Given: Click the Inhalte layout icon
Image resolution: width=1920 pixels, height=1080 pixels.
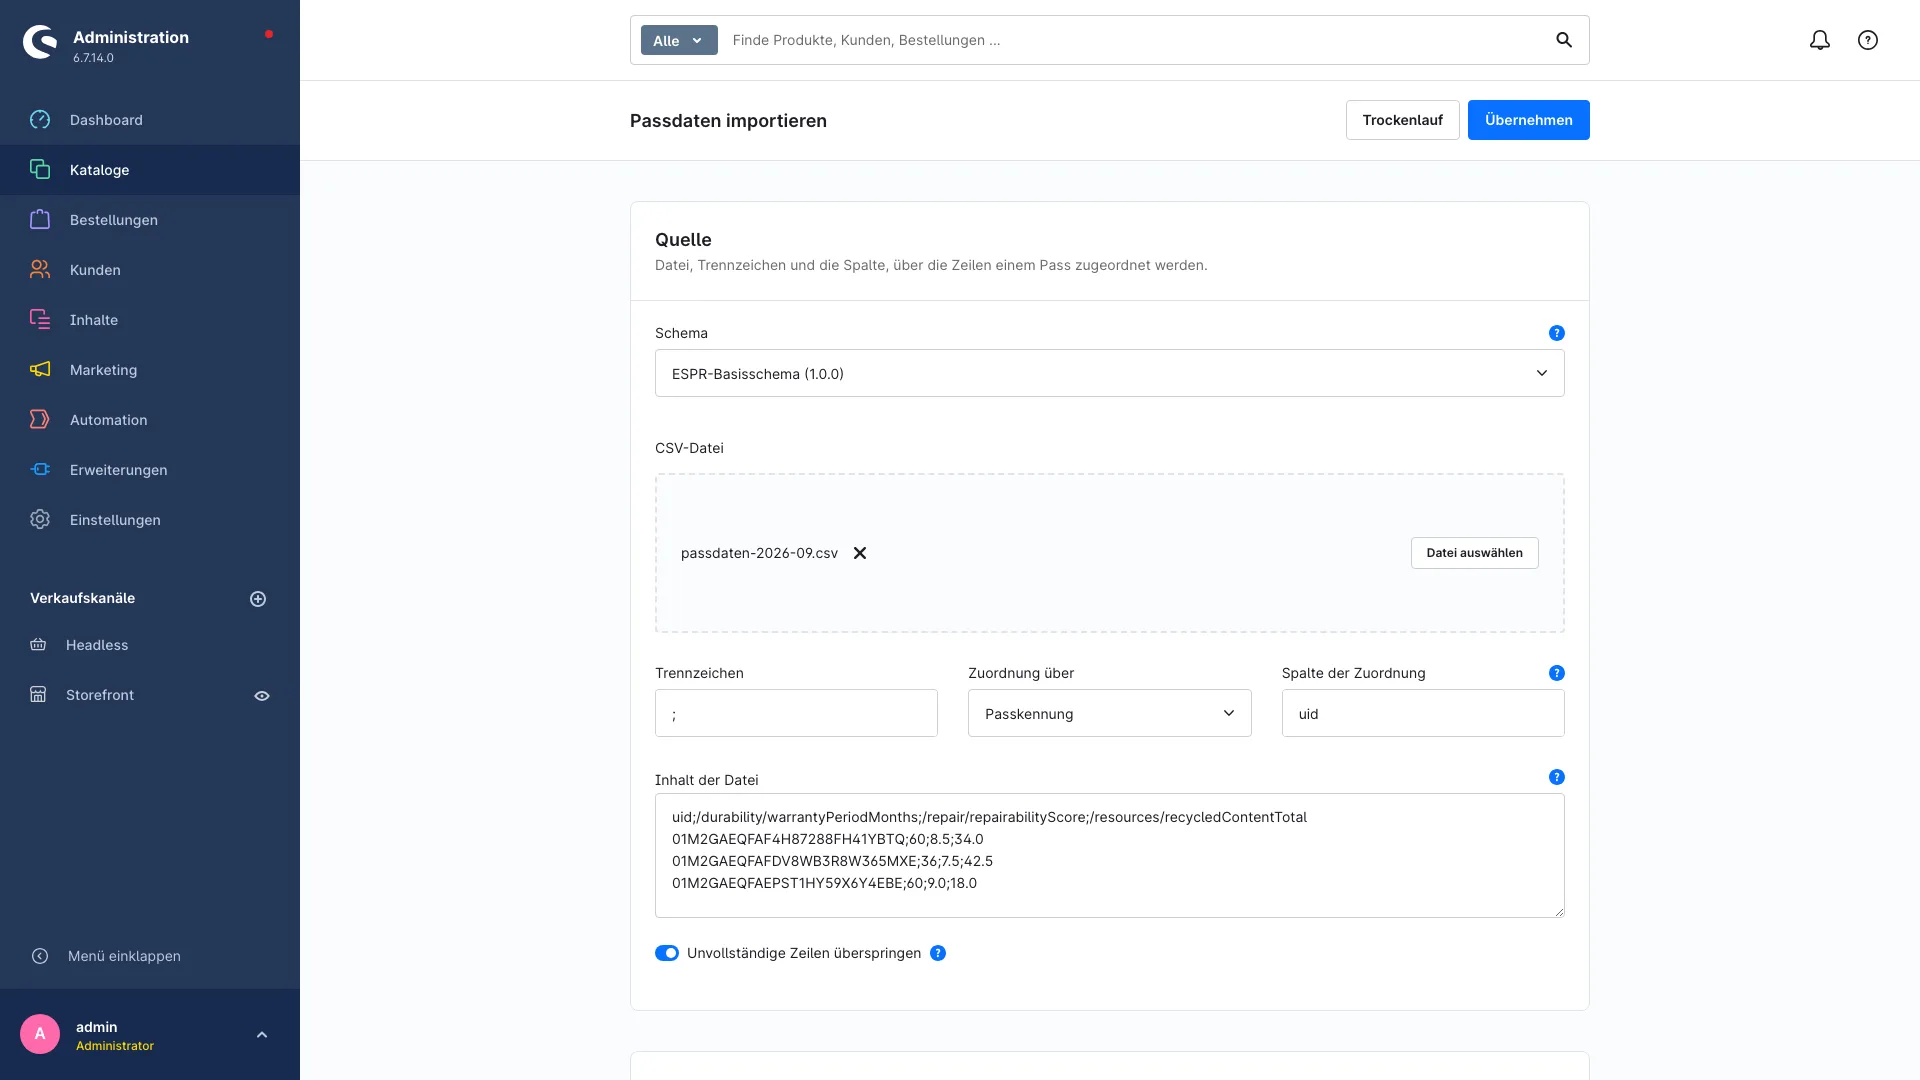Looking at the screenshot, I should [x=40, y=320].
